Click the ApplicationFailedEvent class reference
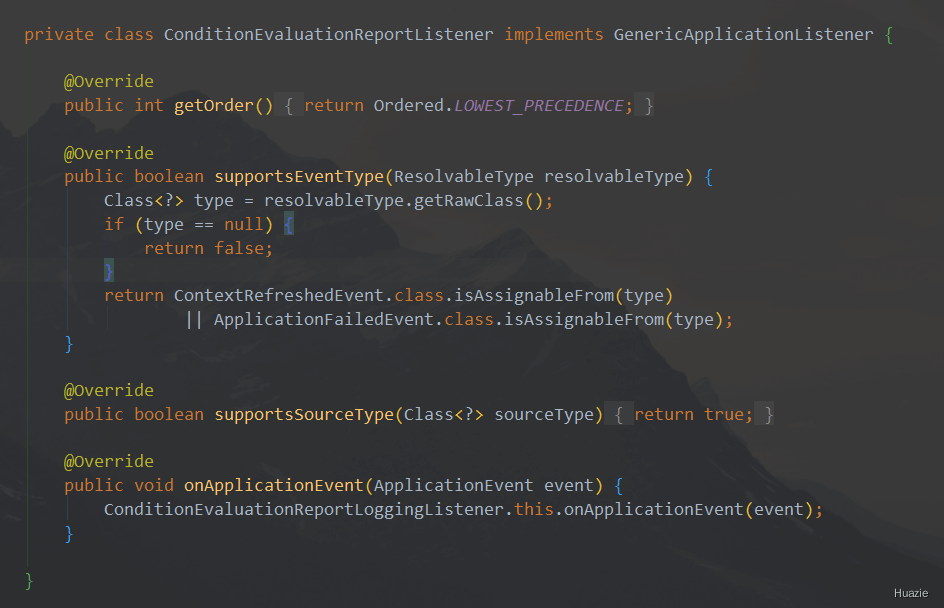The height and width of the screenshot is (608, 944). (323, 319)
